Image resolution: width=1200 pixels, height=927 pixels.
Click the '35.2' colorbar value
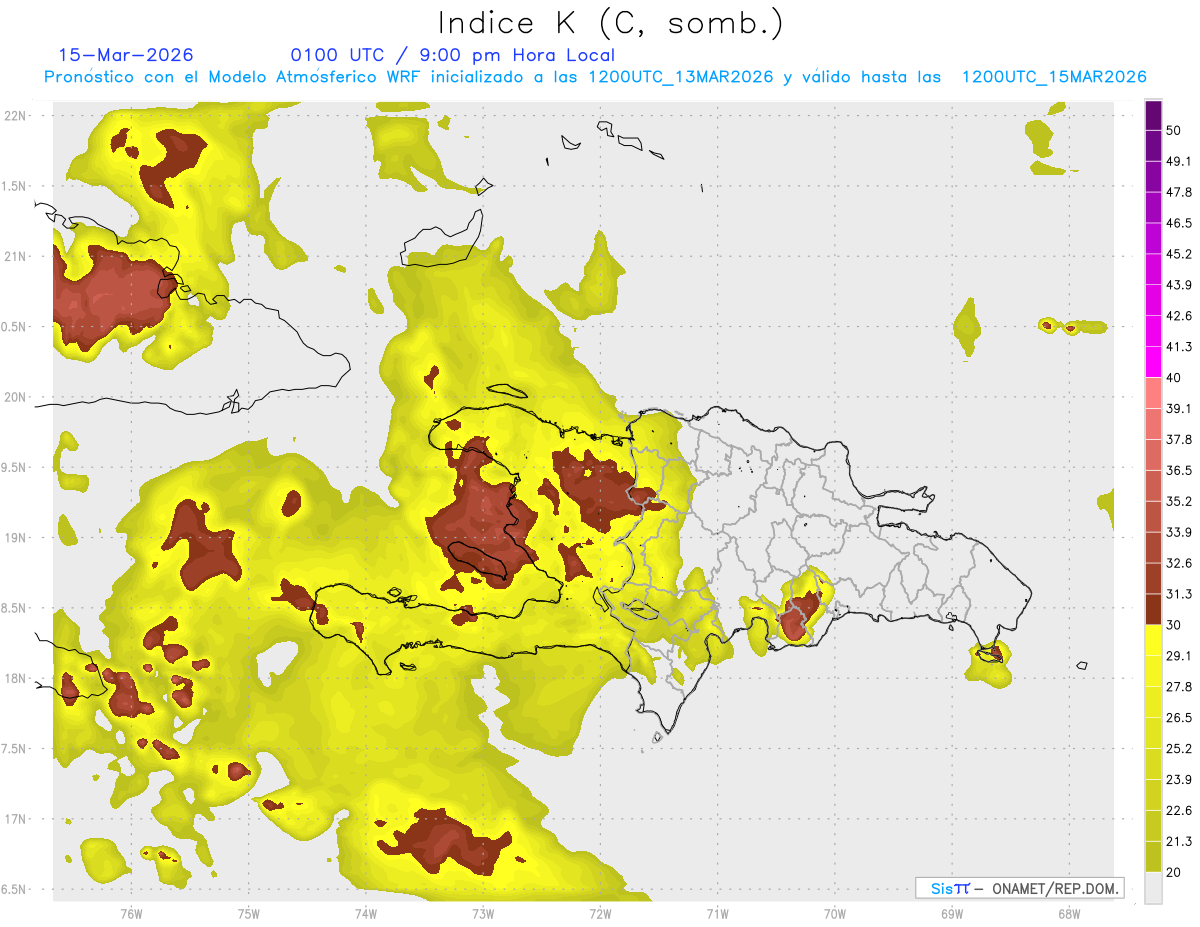pyautogui.click(x=1179, y=501)
